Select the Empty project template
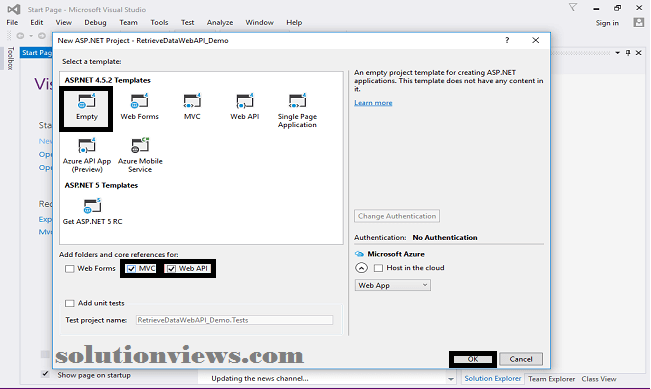 (86, 108)
